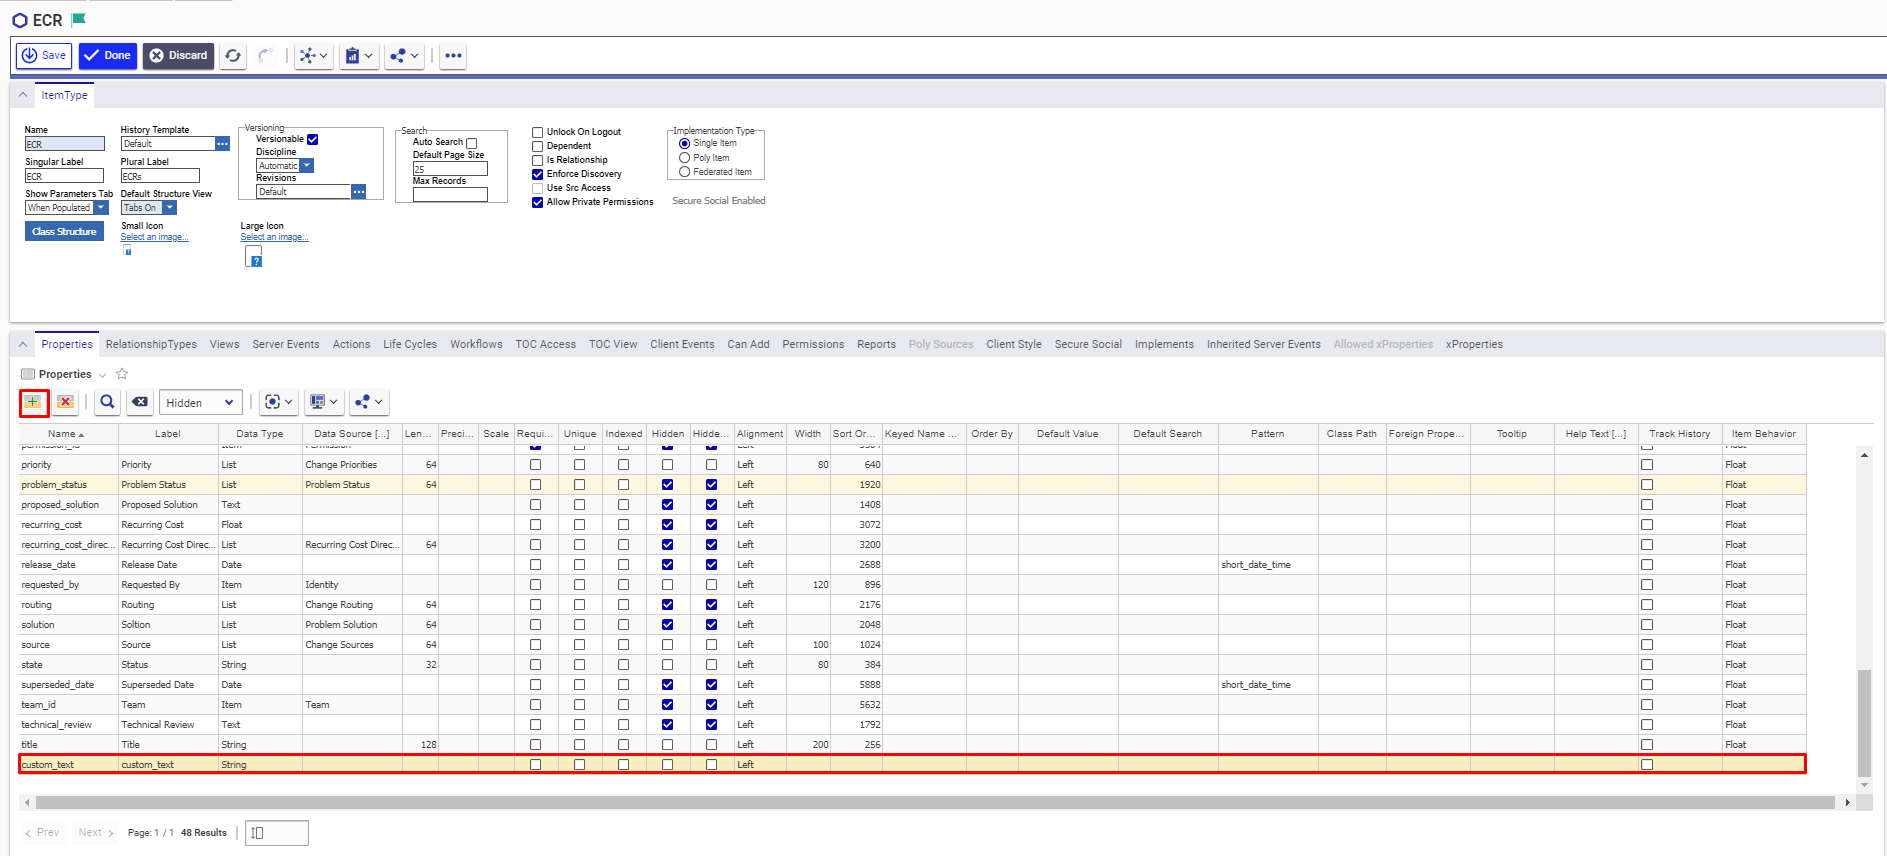The height and width of the screenshot is (856, 1887).
Task: Click the add new property row icon
Action: (x=33, y=402)
